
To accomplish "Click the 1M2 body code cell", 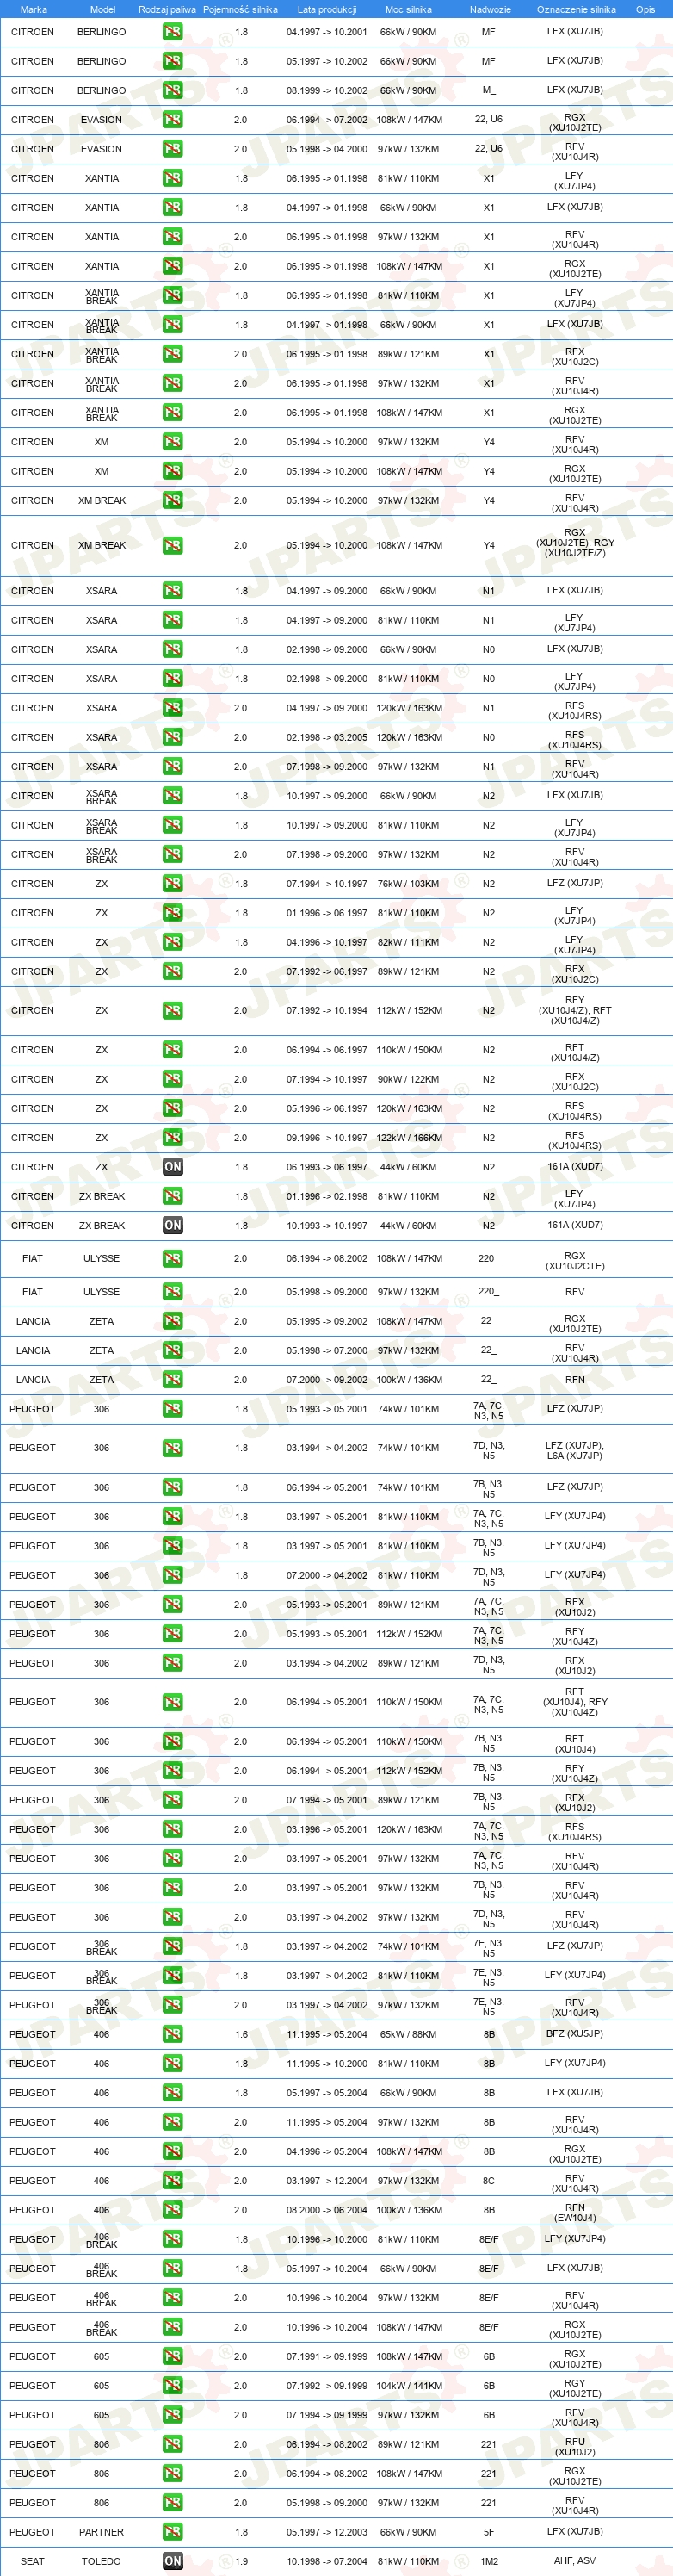I will click(489, 2561).
